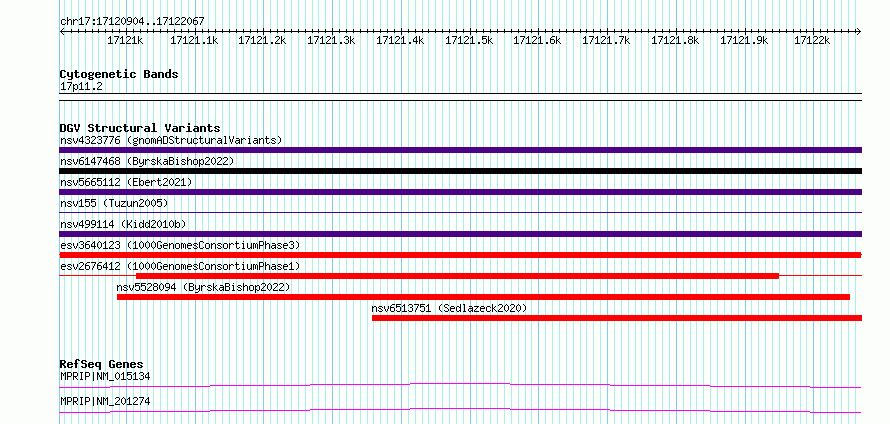This screenshot has height=424, width=890.
Task: Click the 17121.2k ruler tick label
Action: tap(262, 40)
